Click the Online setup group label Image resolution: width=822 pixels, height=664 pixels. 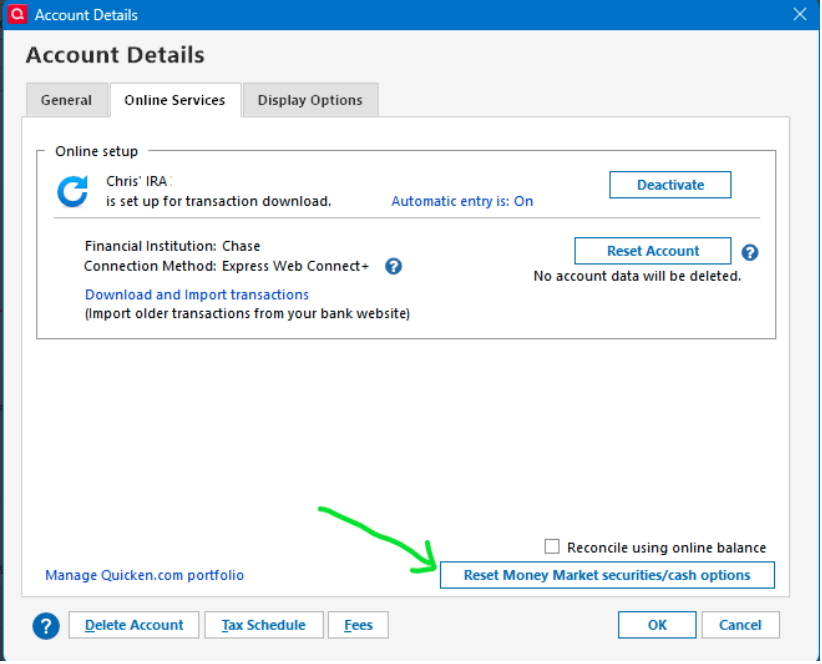coord(96,151)
